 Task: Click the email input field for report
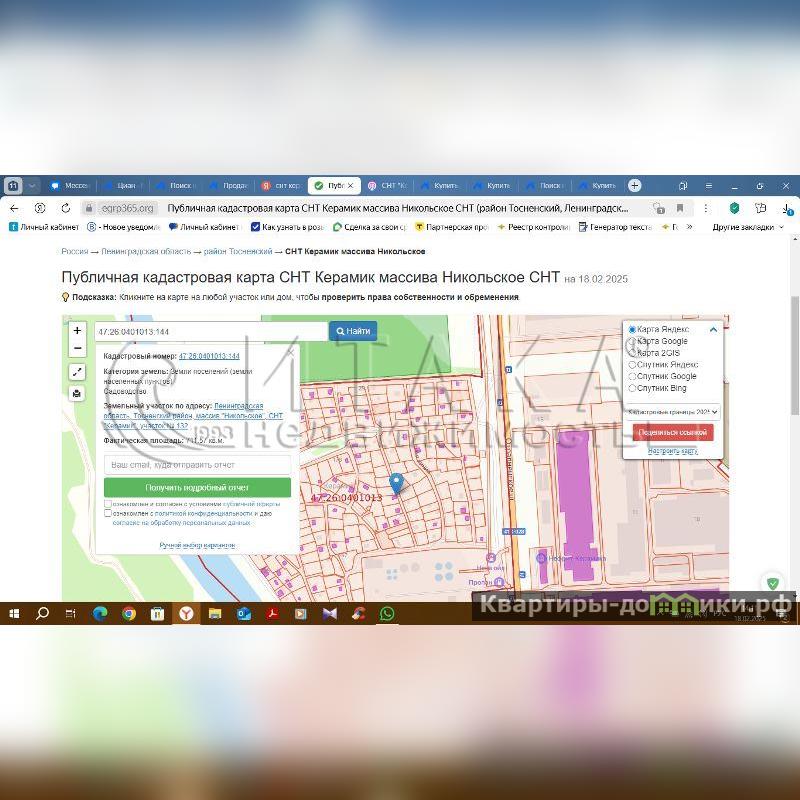197,465
